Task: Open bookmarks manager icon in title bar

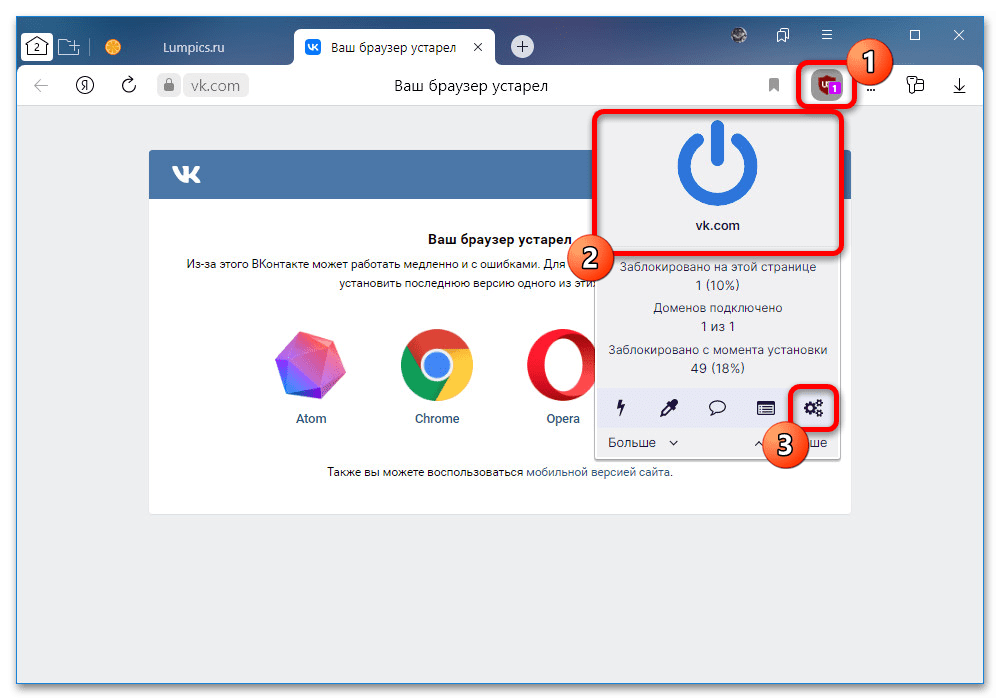Action: point(783,35)
